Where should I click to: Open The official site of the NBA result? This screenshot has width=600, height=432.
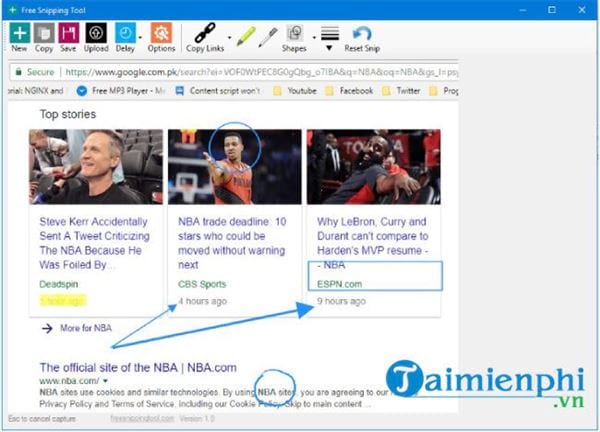(138, 367)
